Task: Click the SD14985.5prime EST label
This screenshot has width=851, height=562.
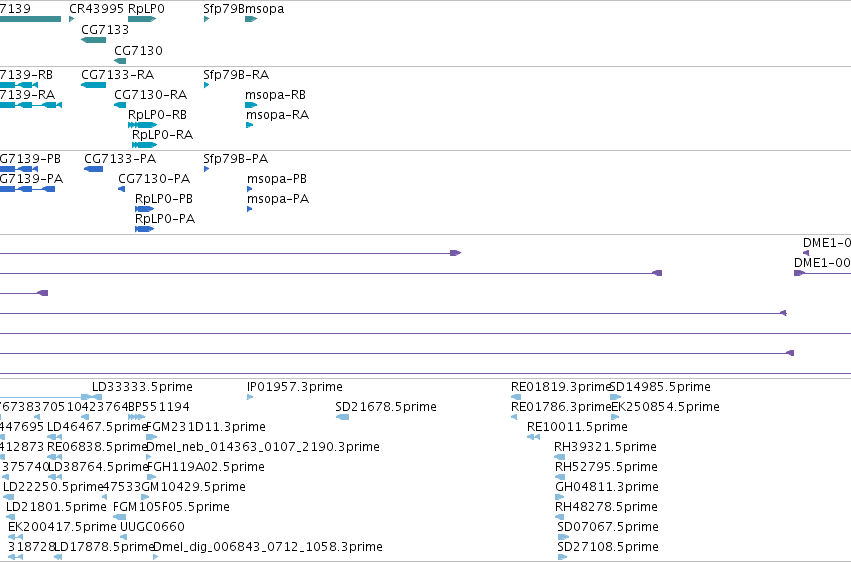Action: pyautogui.click(x=661, y=387)
